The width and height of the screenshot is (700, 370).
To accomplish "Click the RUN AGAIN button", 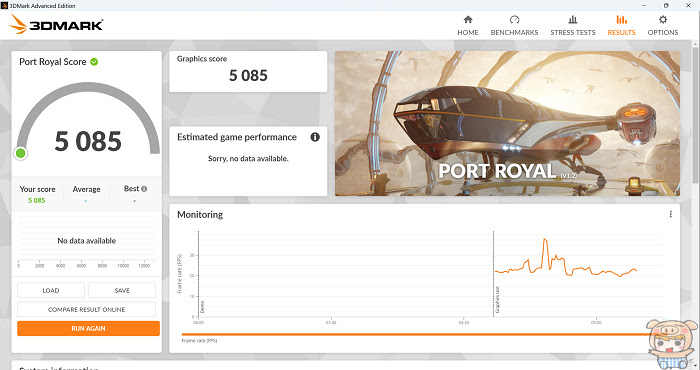I will click(x=88, y=328).
